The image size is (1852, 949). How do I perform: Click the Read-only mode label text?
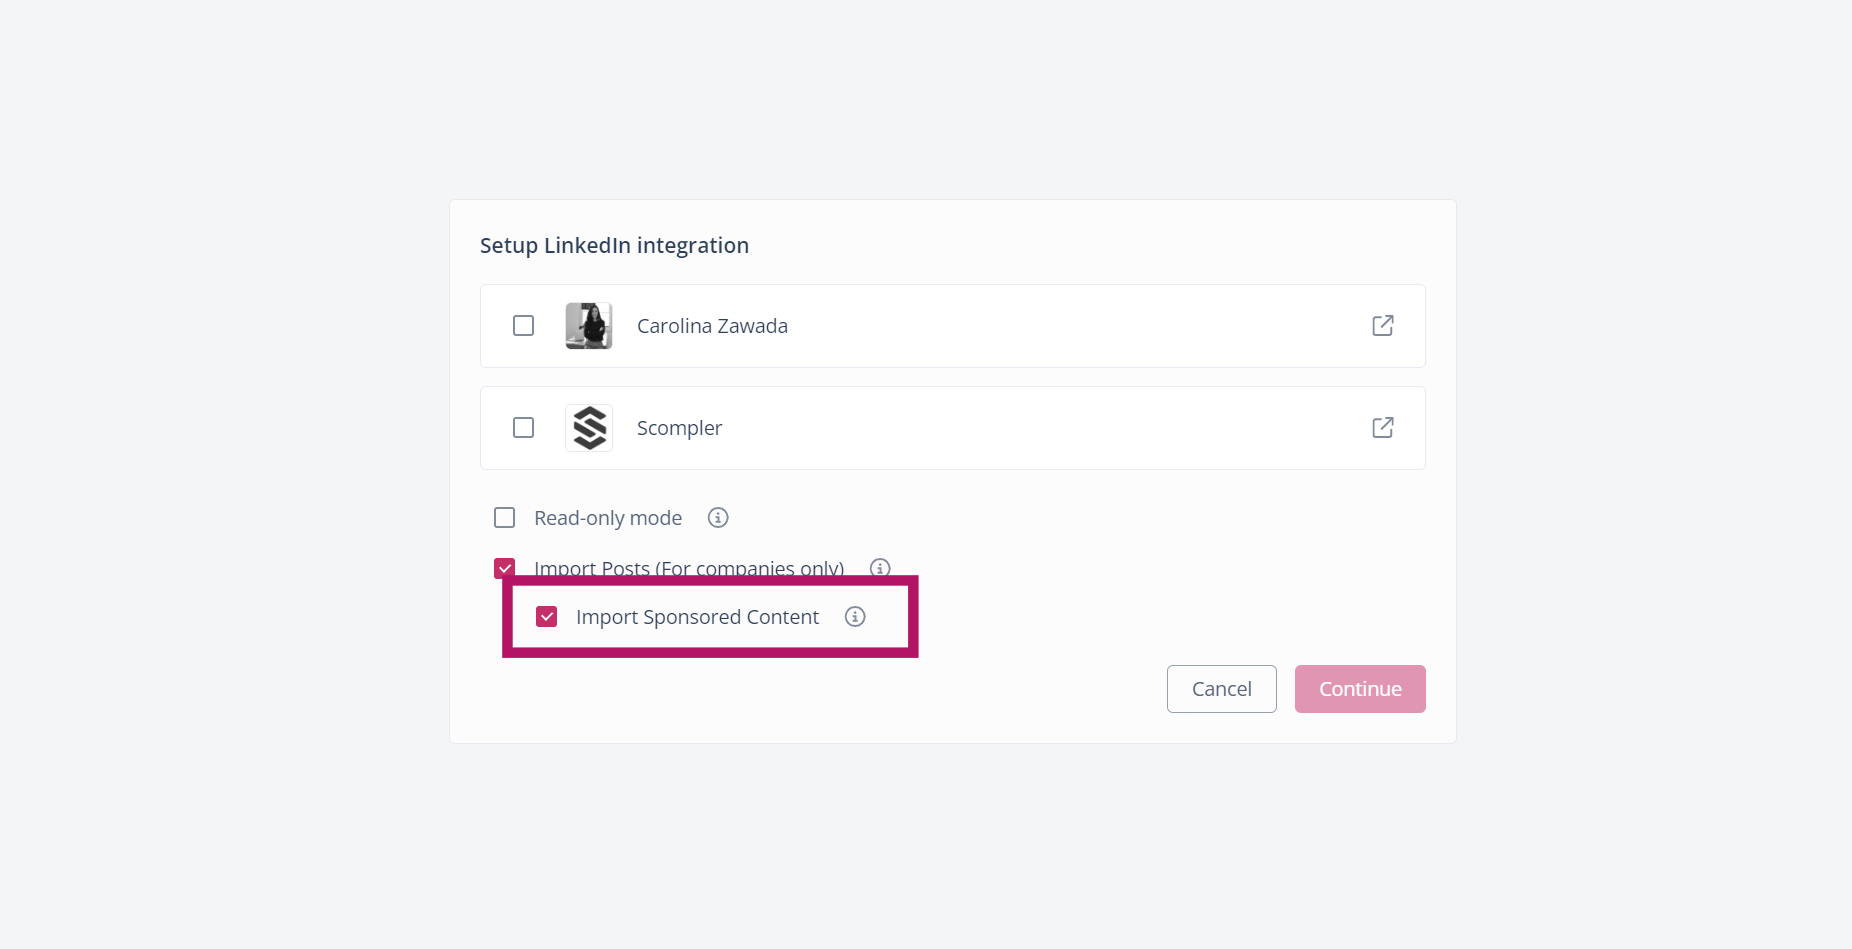pyautogui.click(x=608, y=518)
